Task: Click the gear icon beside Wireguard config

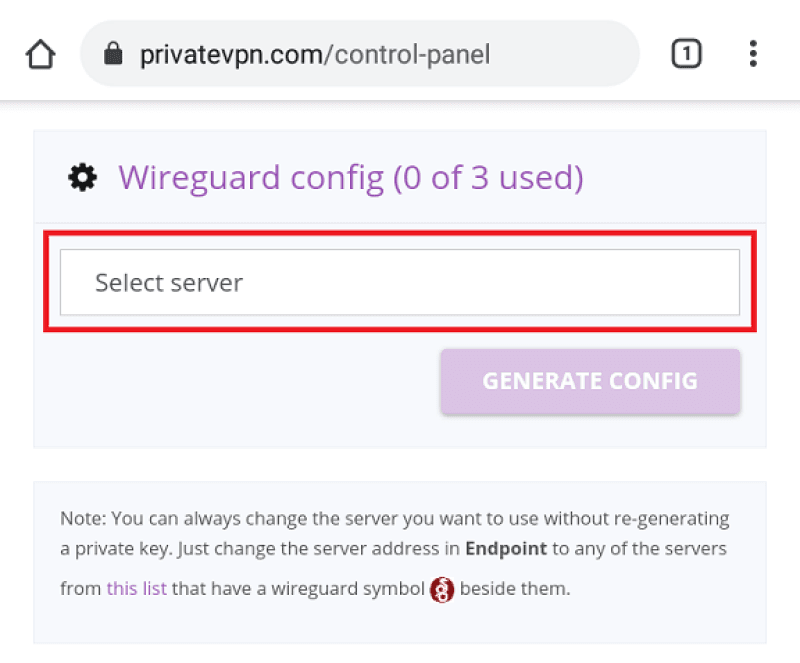Action: pos(82,178)
